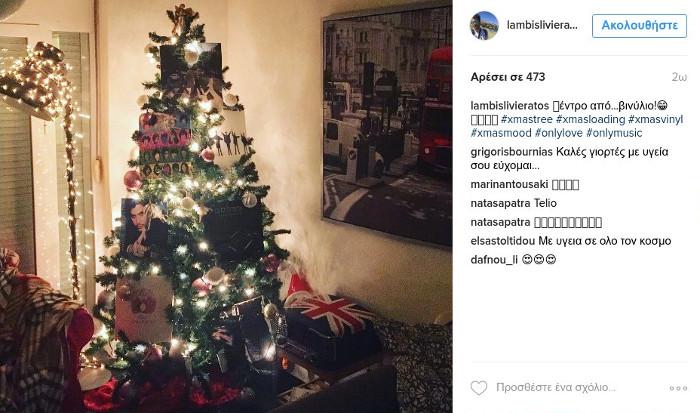The width and height of the screenshot is (700, 413).
Task: Click the #xmasmood hashtag
Action: [501, 133]
